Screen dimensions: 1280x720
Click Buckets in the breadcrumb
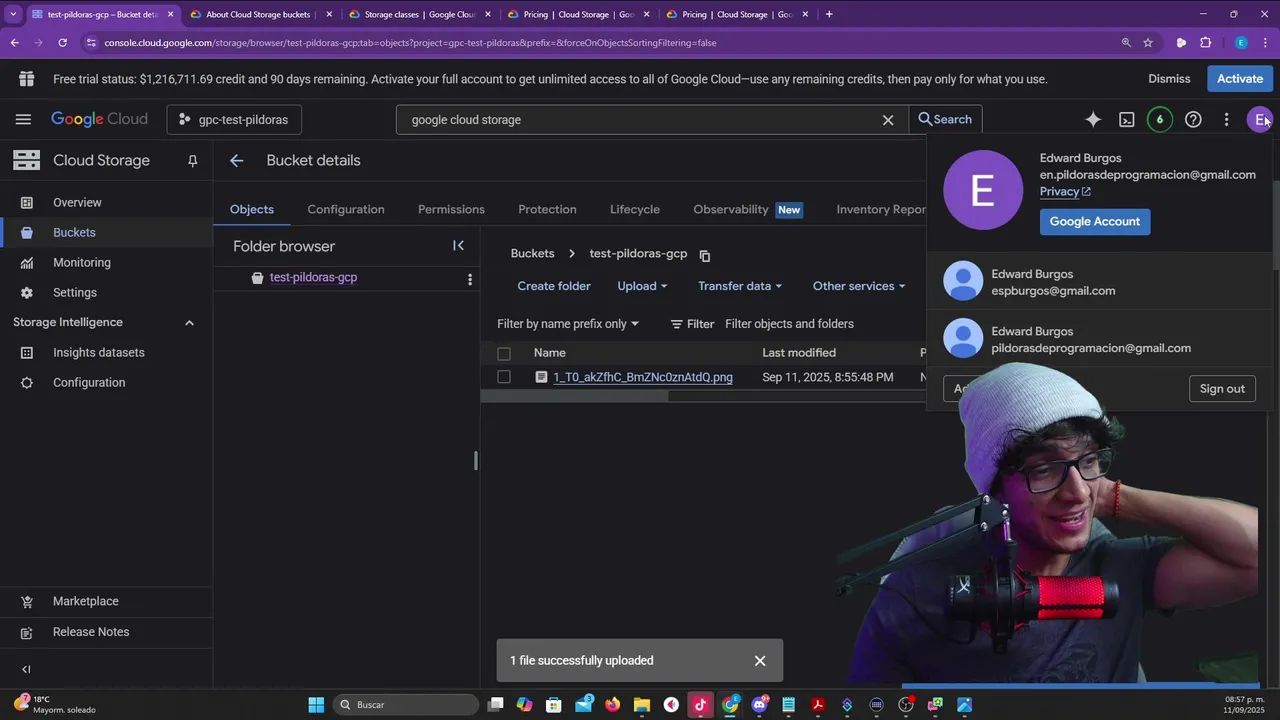click(532, 254)
